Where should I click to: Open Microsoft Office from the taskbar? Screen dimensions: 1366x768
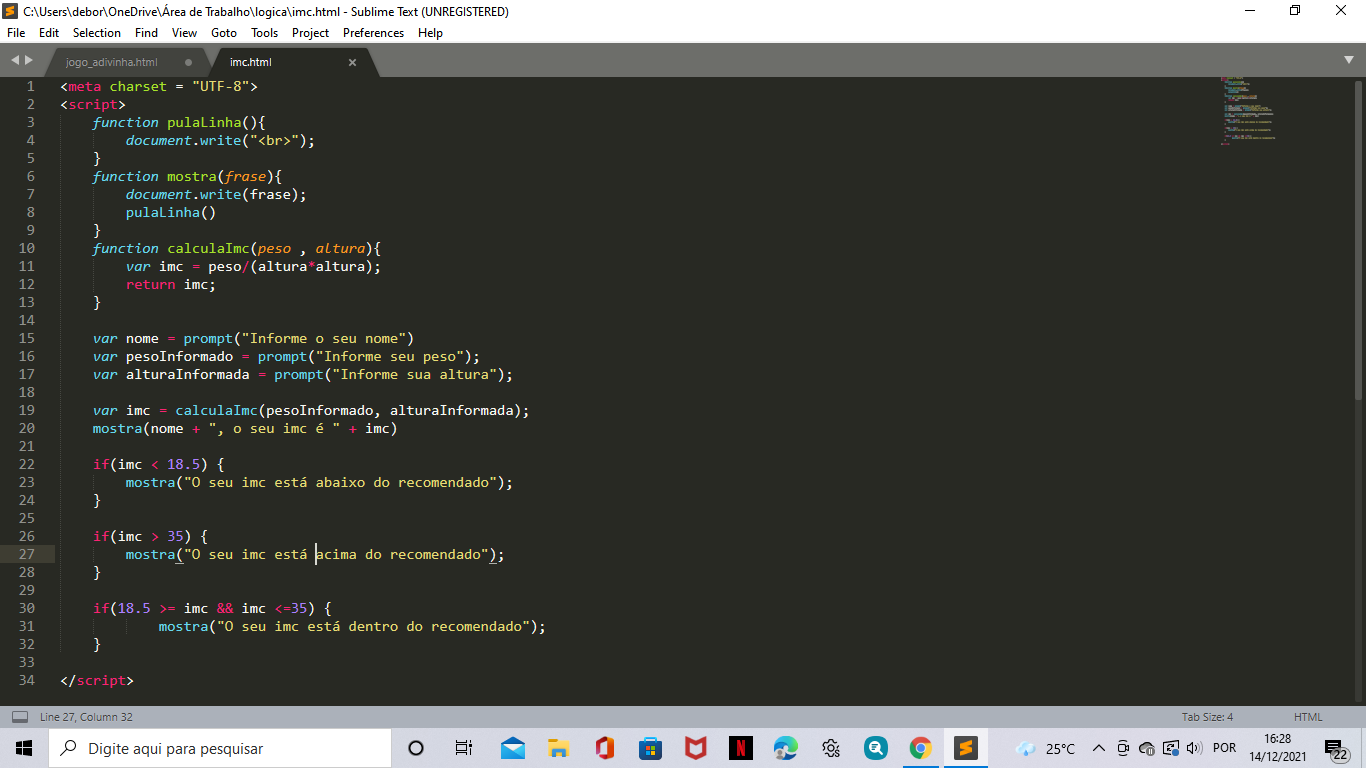tap(604, 748)
